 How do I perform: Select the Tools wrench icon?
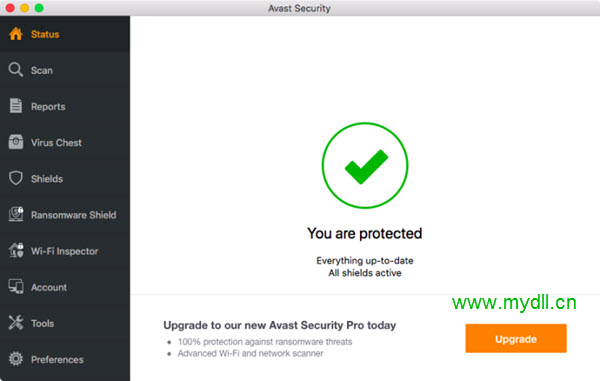[x=16, y=323]
